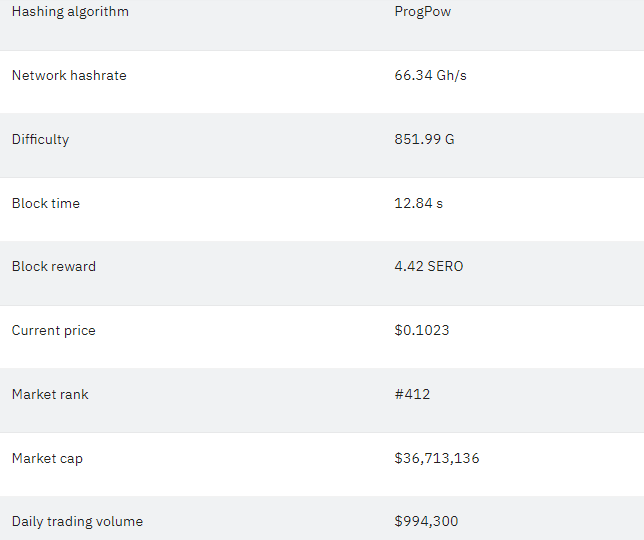The width and height of the screenshot is (644, 540).
Task: Select the $36,713,136 market cap value
Action: tap(437, 458)
